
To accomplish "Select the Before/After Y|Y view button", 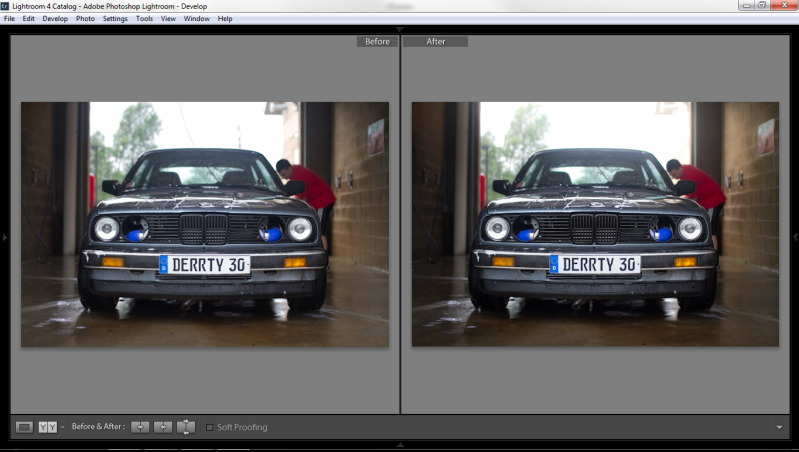I will tap(48, 427).
